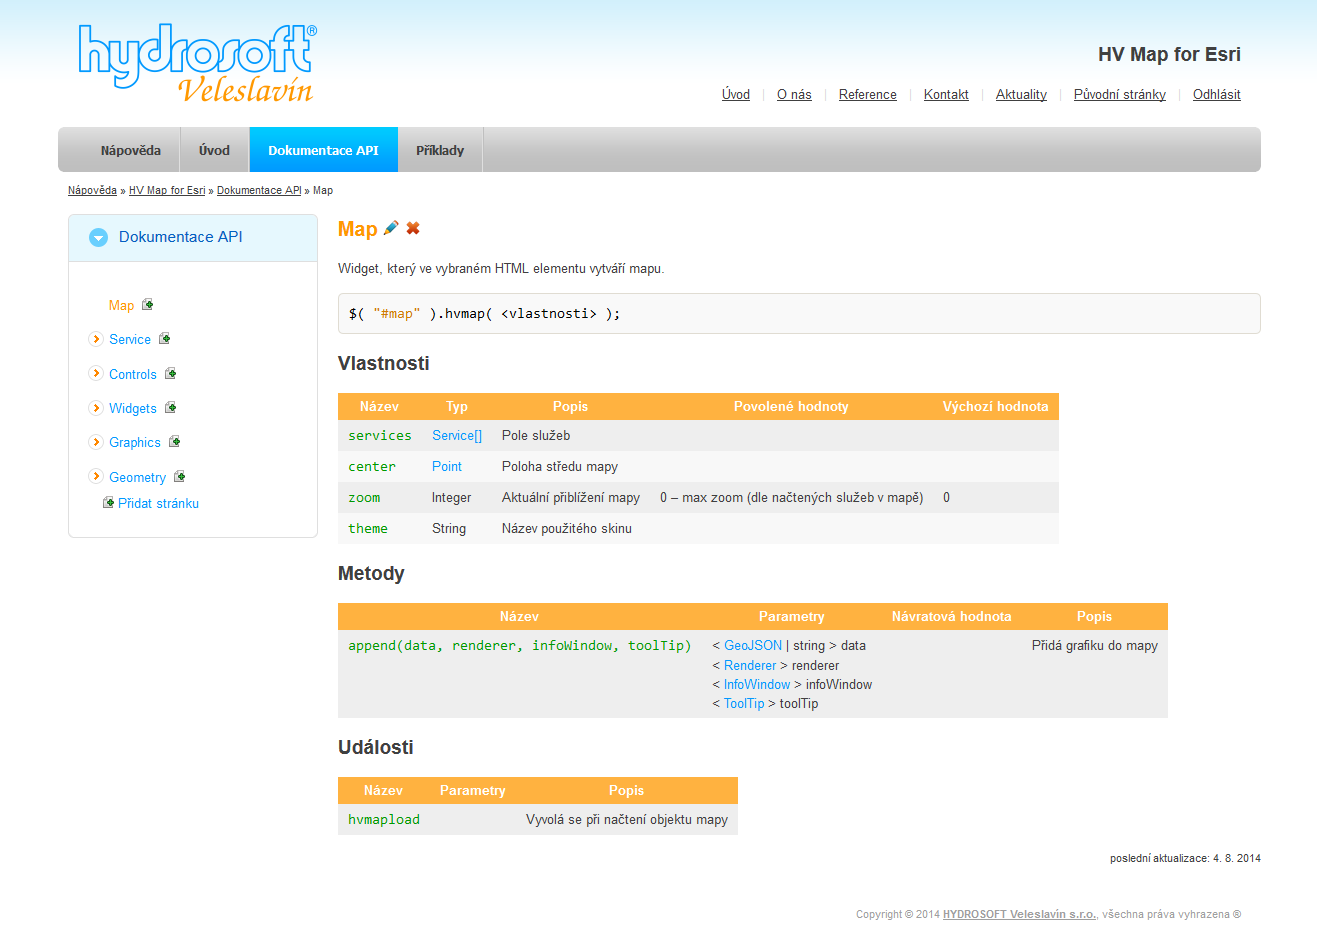
Task: Click the add-page icon next to Service
Action: click(x=165, y=339)
